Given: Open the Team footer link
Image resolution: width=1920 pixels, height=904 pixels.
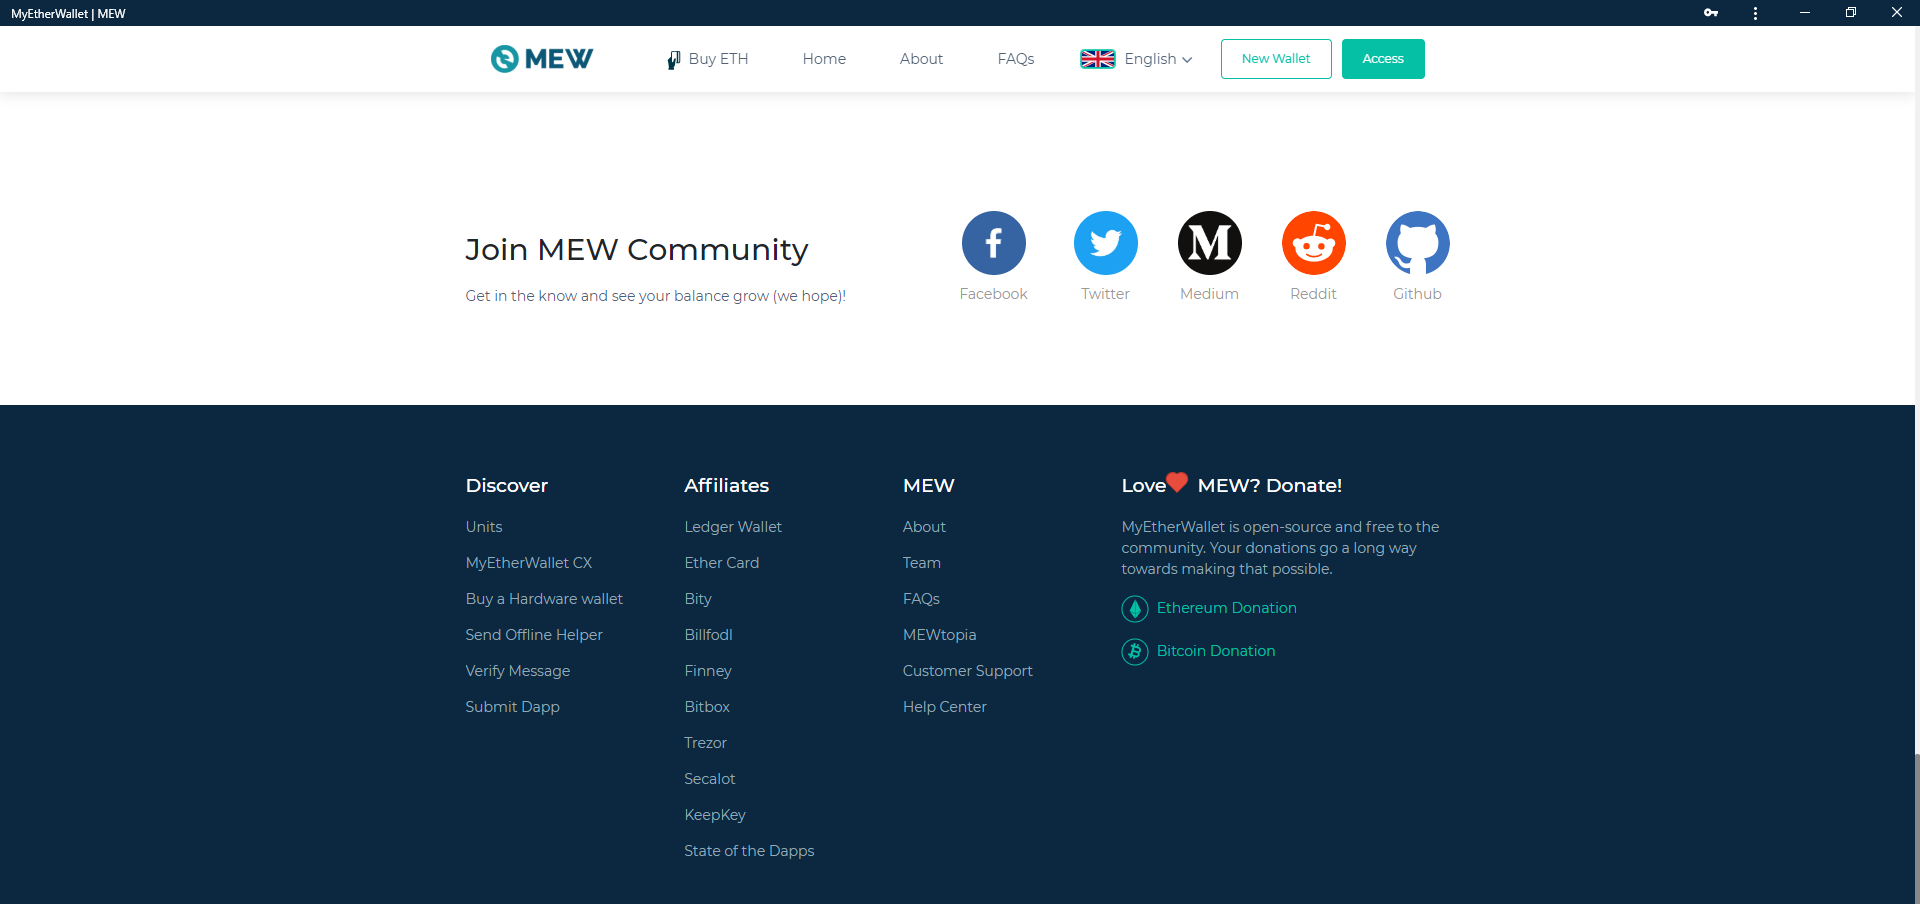Looking at the screenshot, I should 922,563.
